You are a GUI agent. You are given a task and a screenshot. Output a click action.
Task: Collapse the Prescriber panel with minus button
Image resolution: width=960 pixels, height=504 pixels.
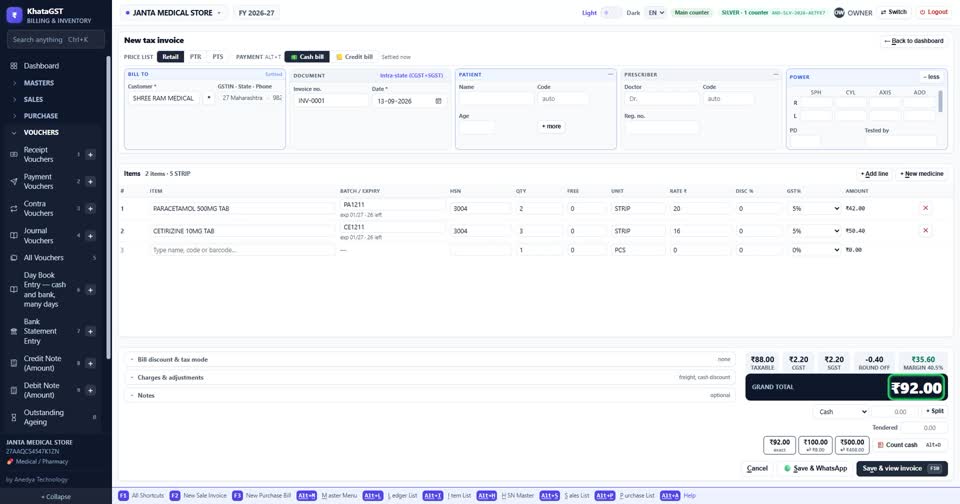(775, 75)
